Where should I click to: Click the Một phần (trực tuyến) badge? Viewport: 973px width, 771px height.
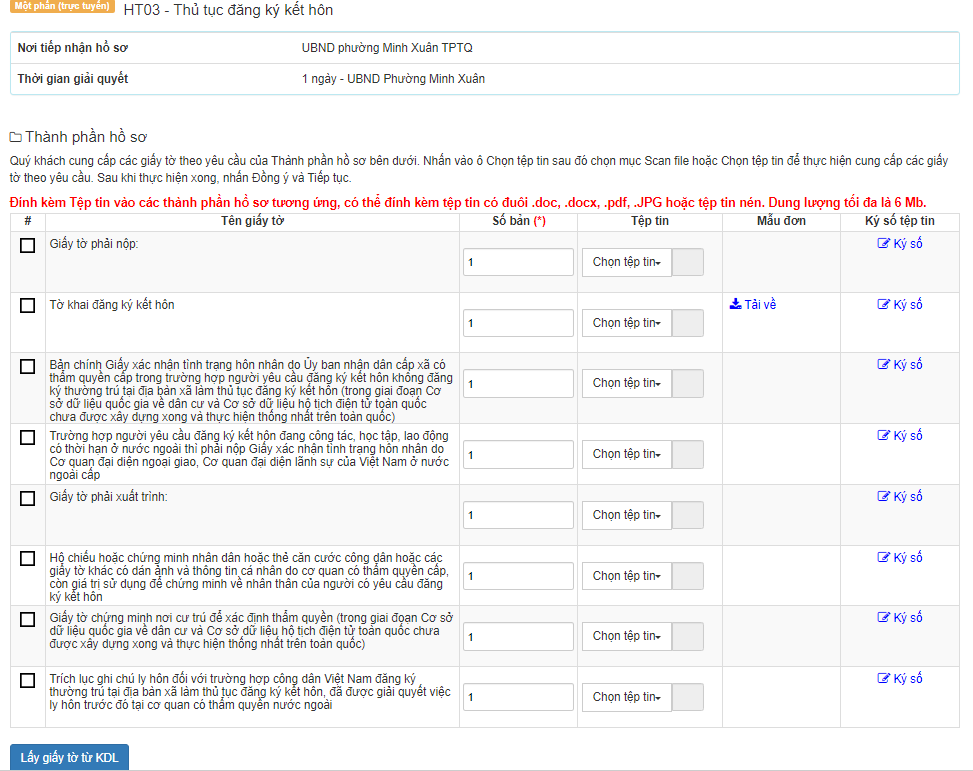(x=63, y=6)
